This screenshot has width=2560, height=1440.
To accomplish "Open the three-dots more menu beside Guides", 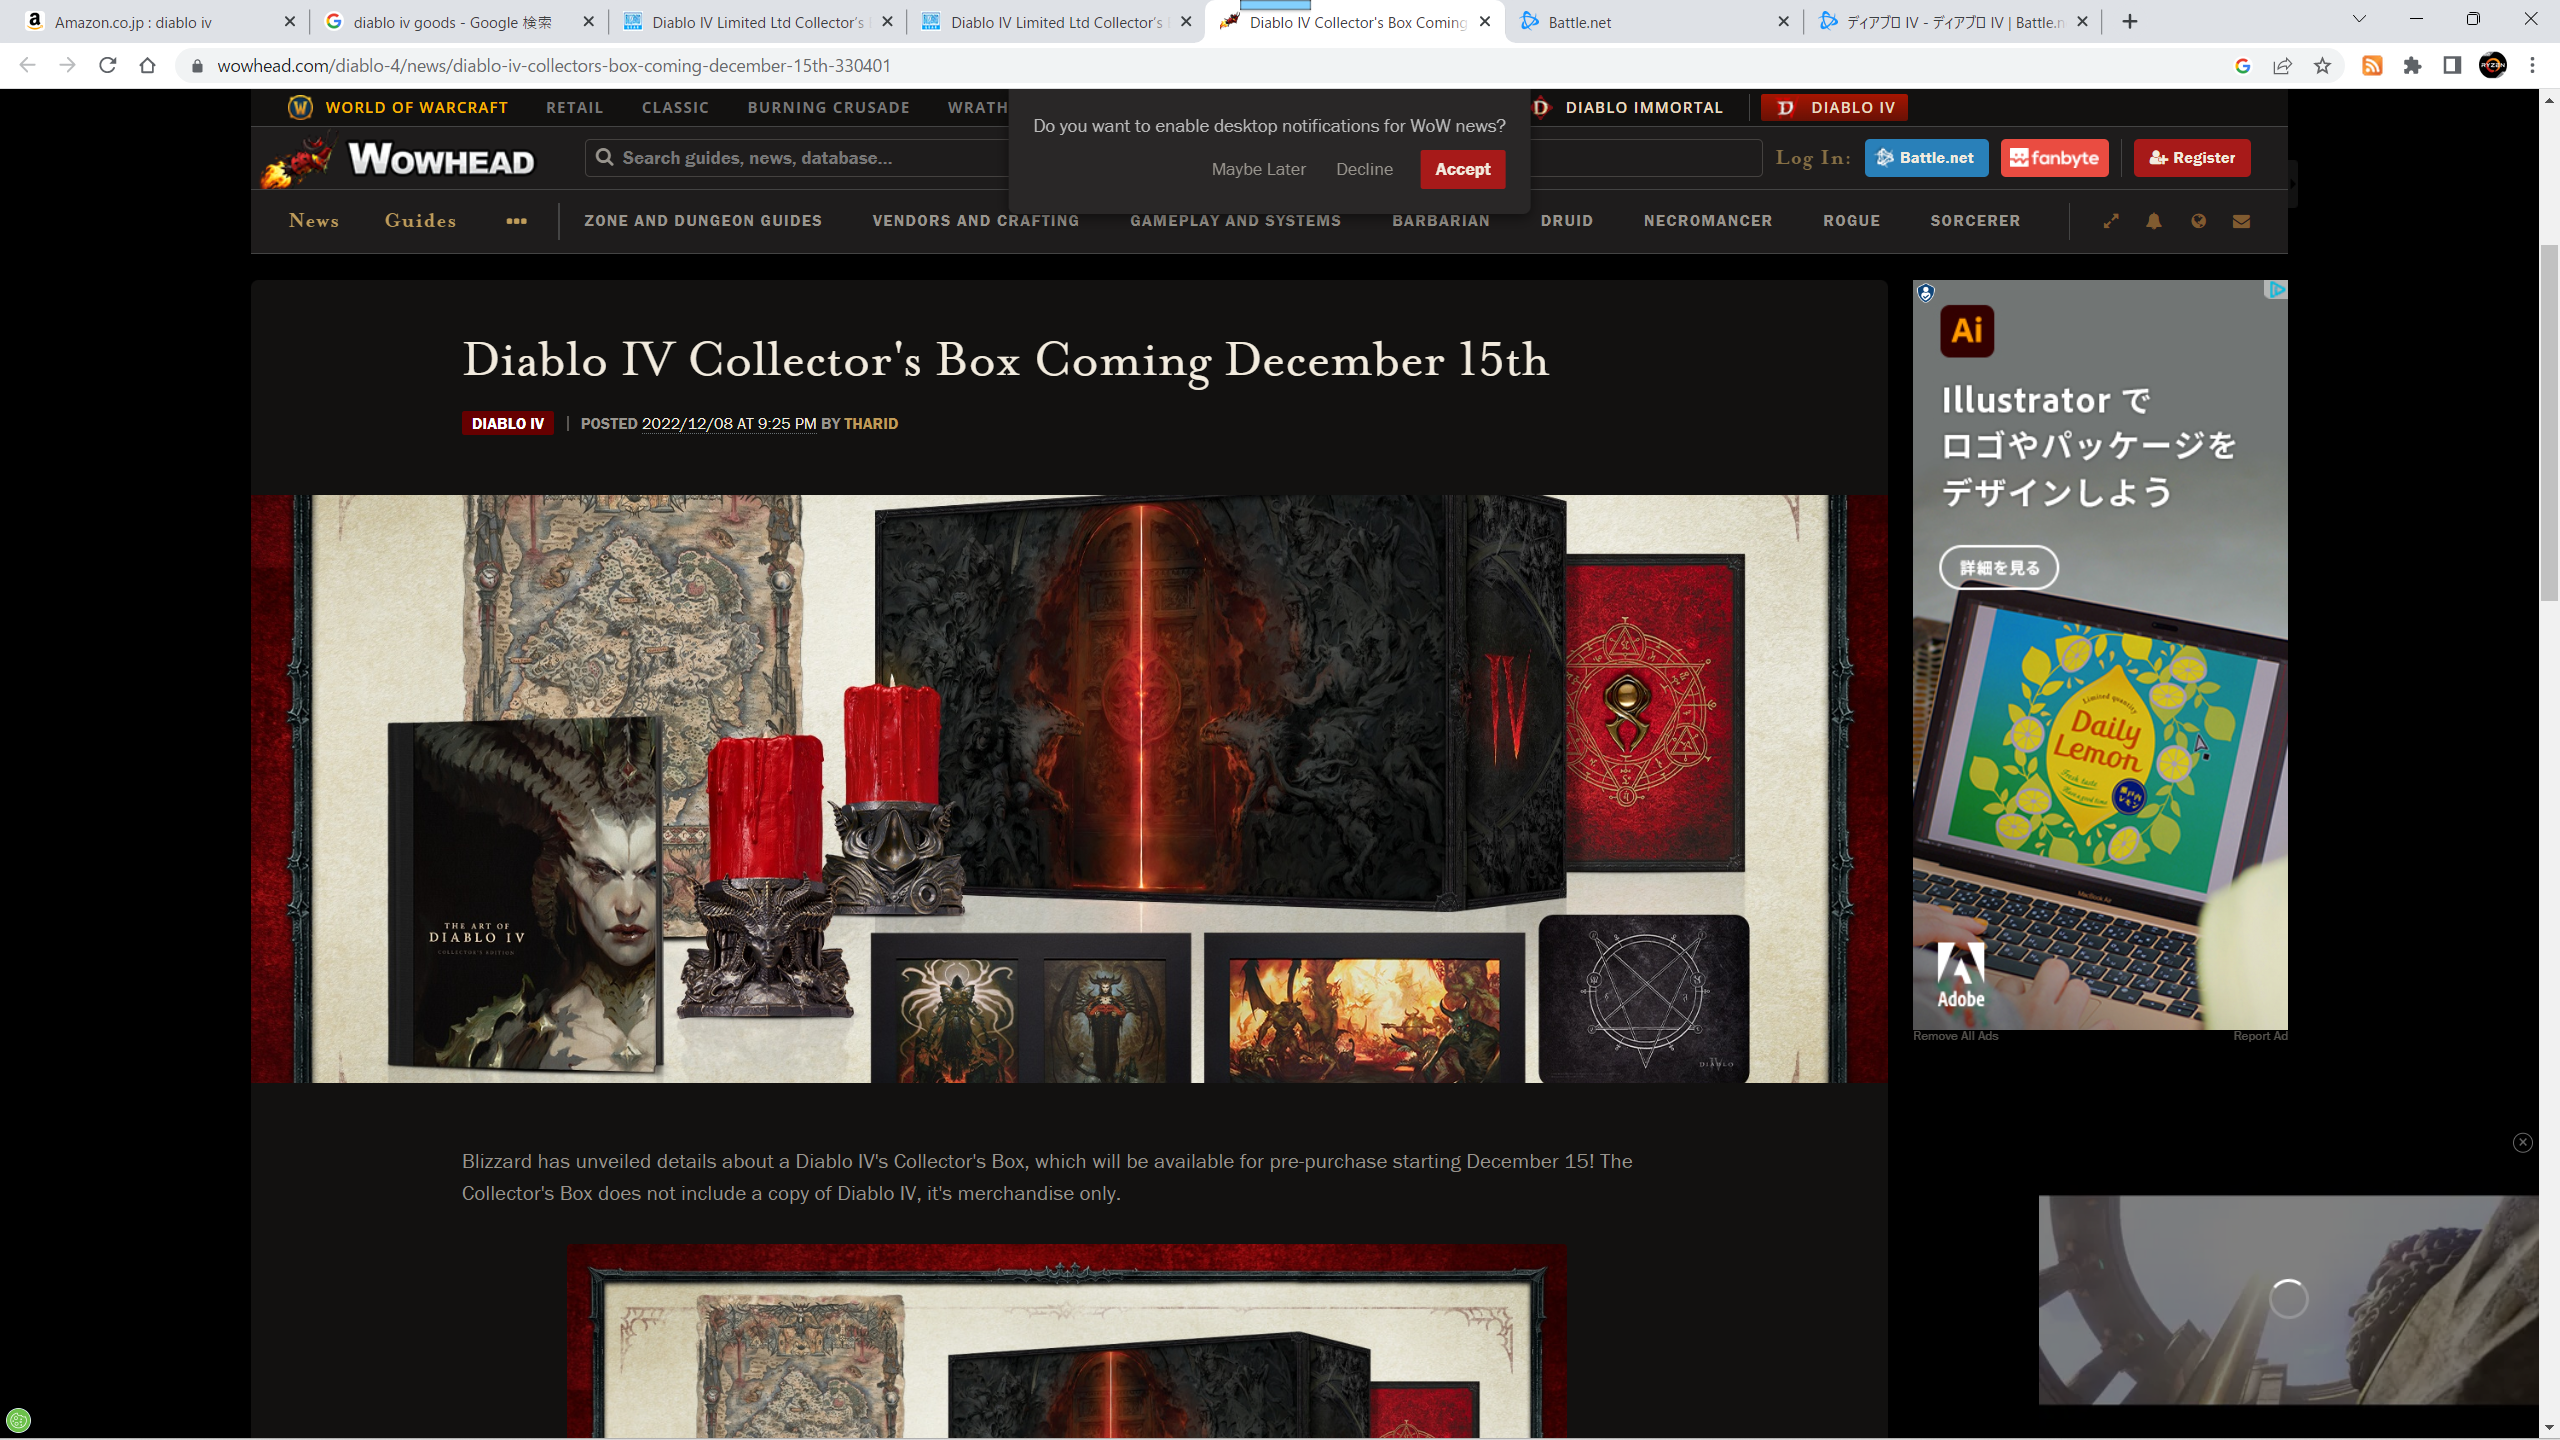I will [x=516, y=221].
